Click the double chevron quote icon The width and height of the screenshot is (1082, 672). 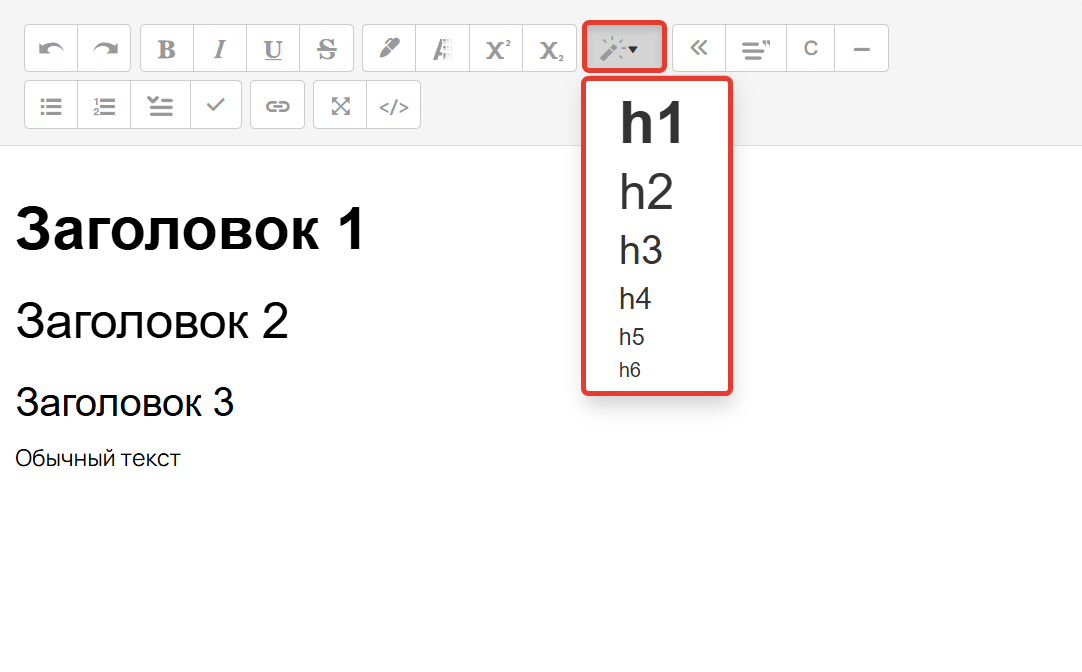click(699, 48)
